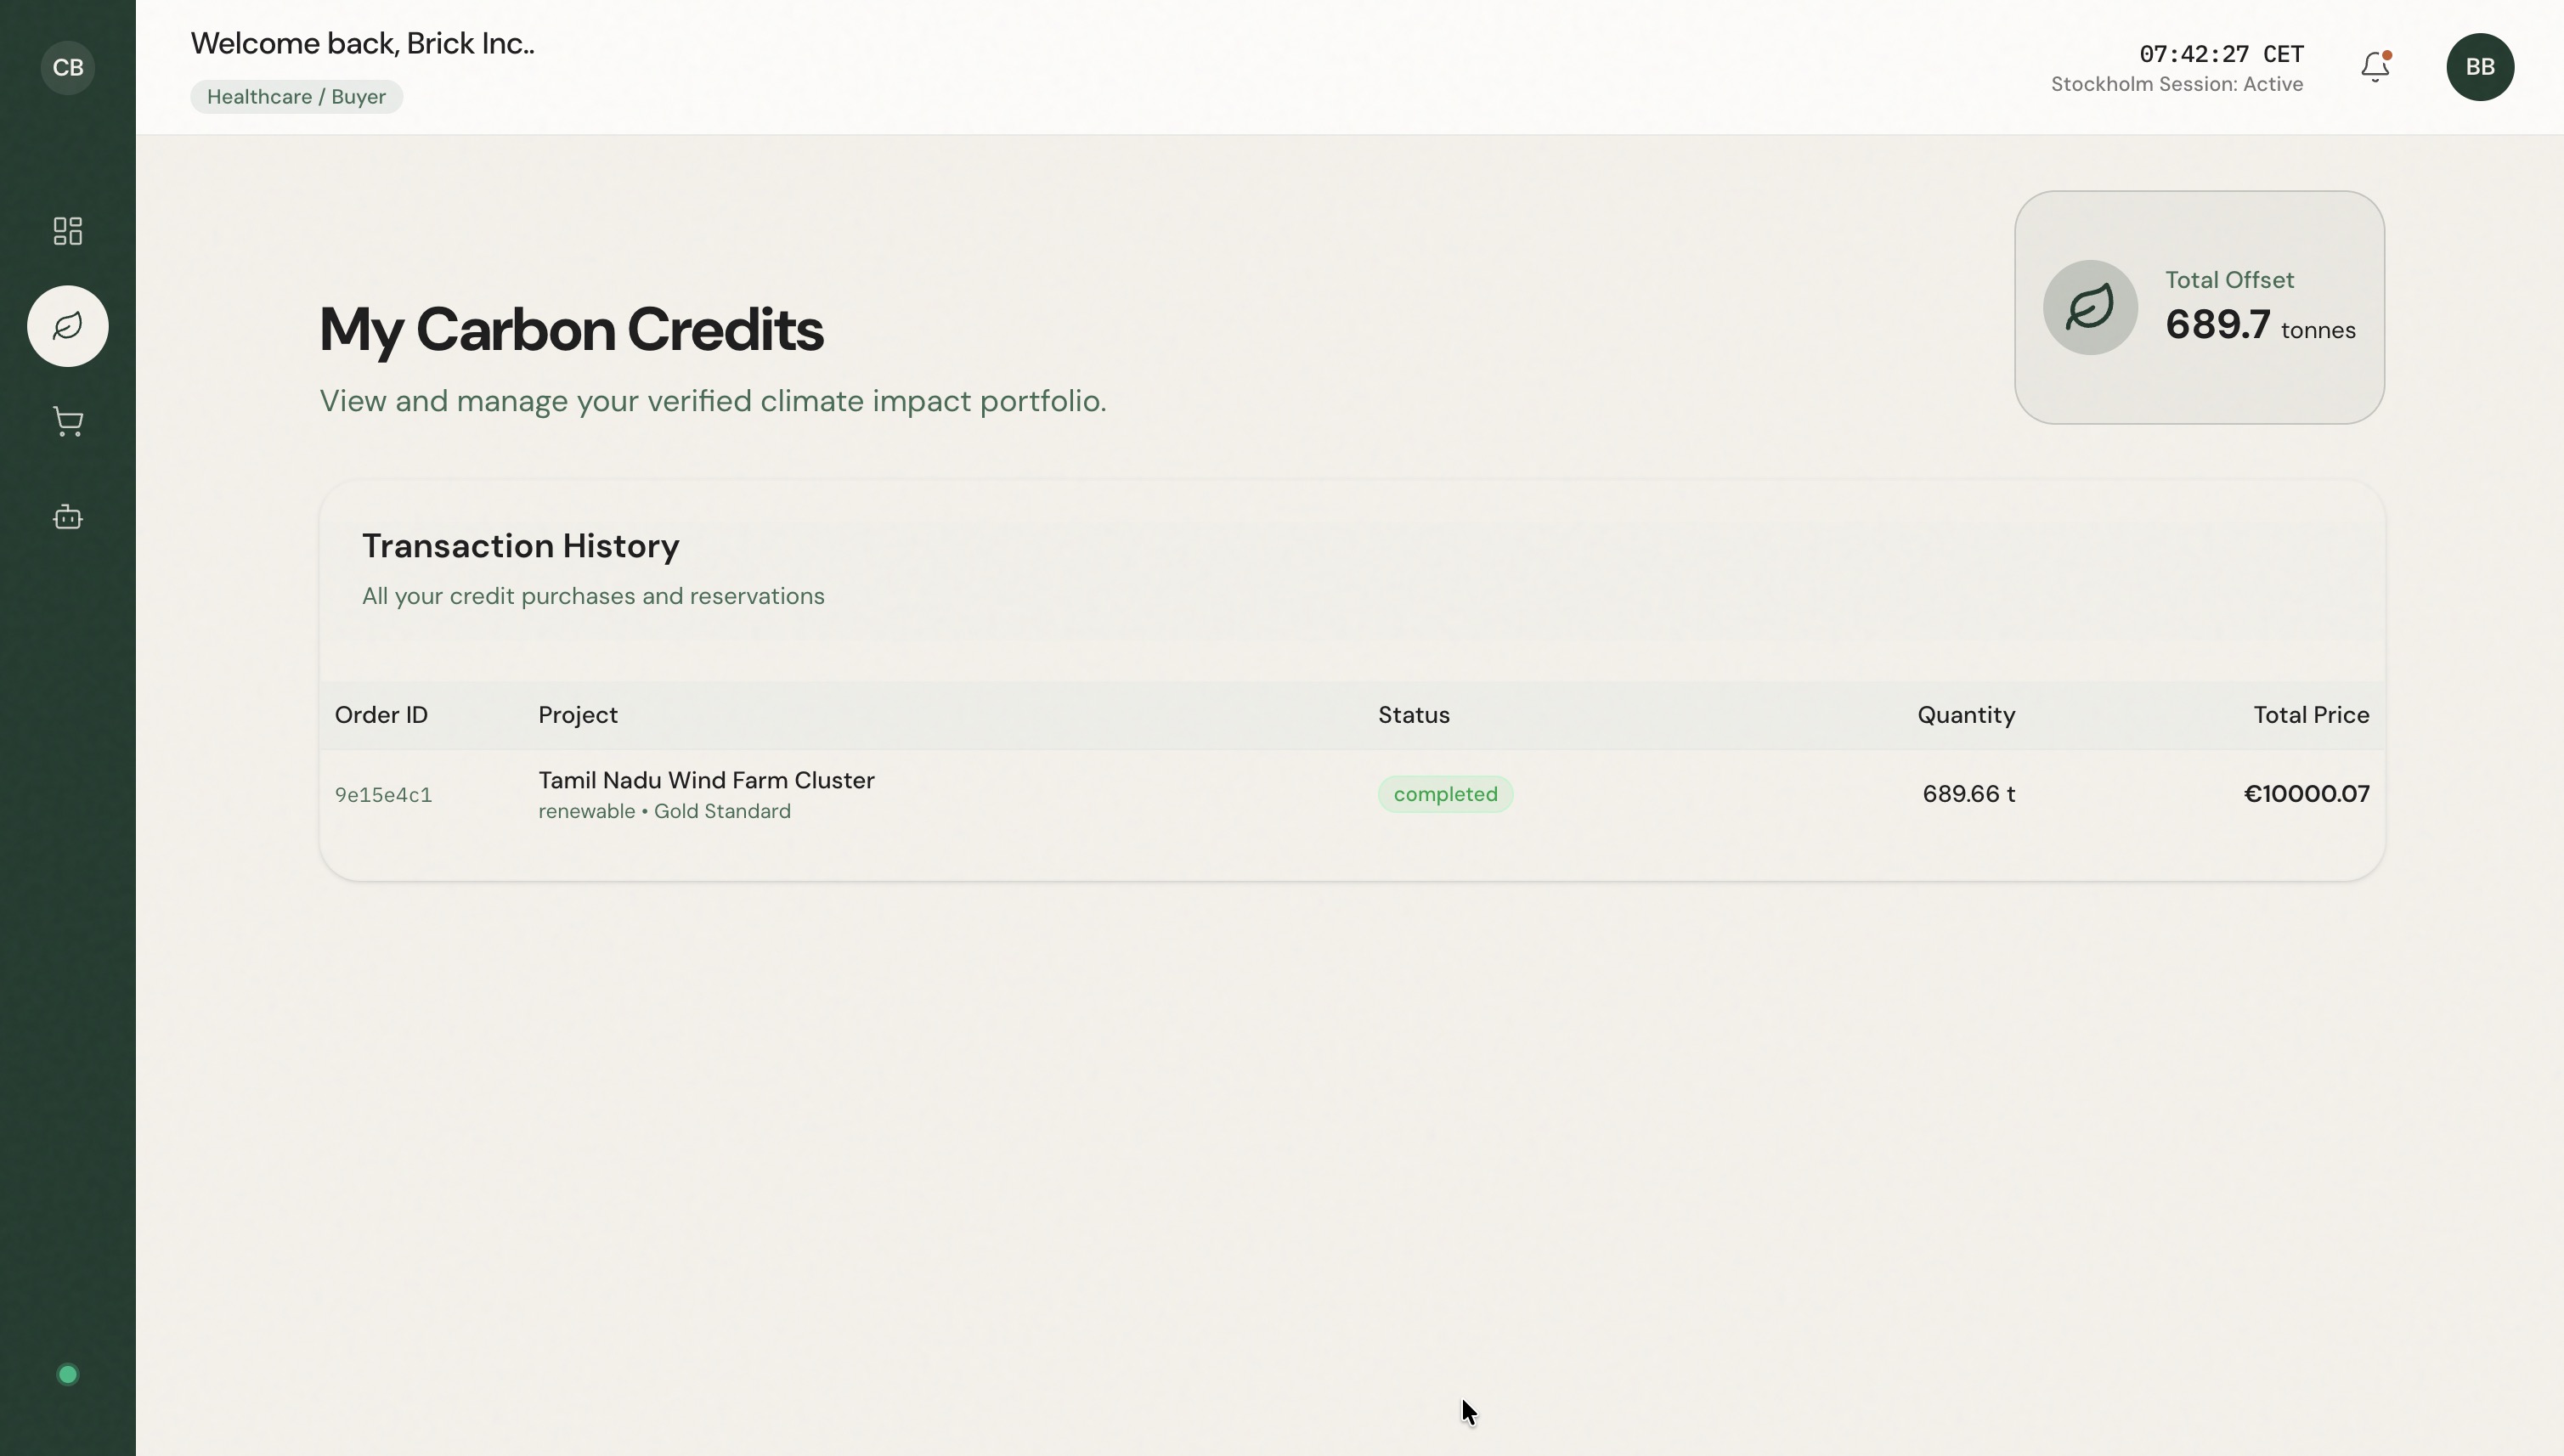Open Tamil Nadu Wind Farm Cluster project
The image size is (2564, 1456).
click(x=706, y=780)
